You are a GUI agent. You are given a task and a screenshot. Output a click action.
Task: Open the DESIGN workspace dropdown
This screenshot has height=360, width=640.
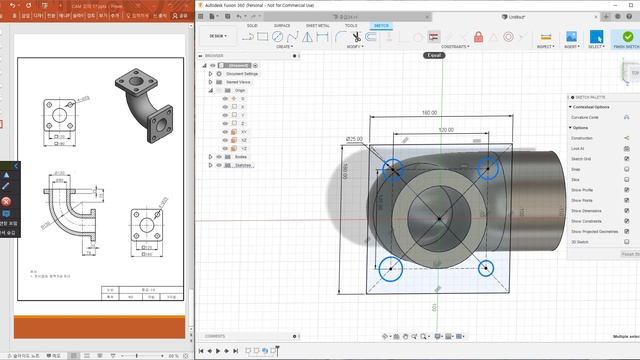(218, 36)
